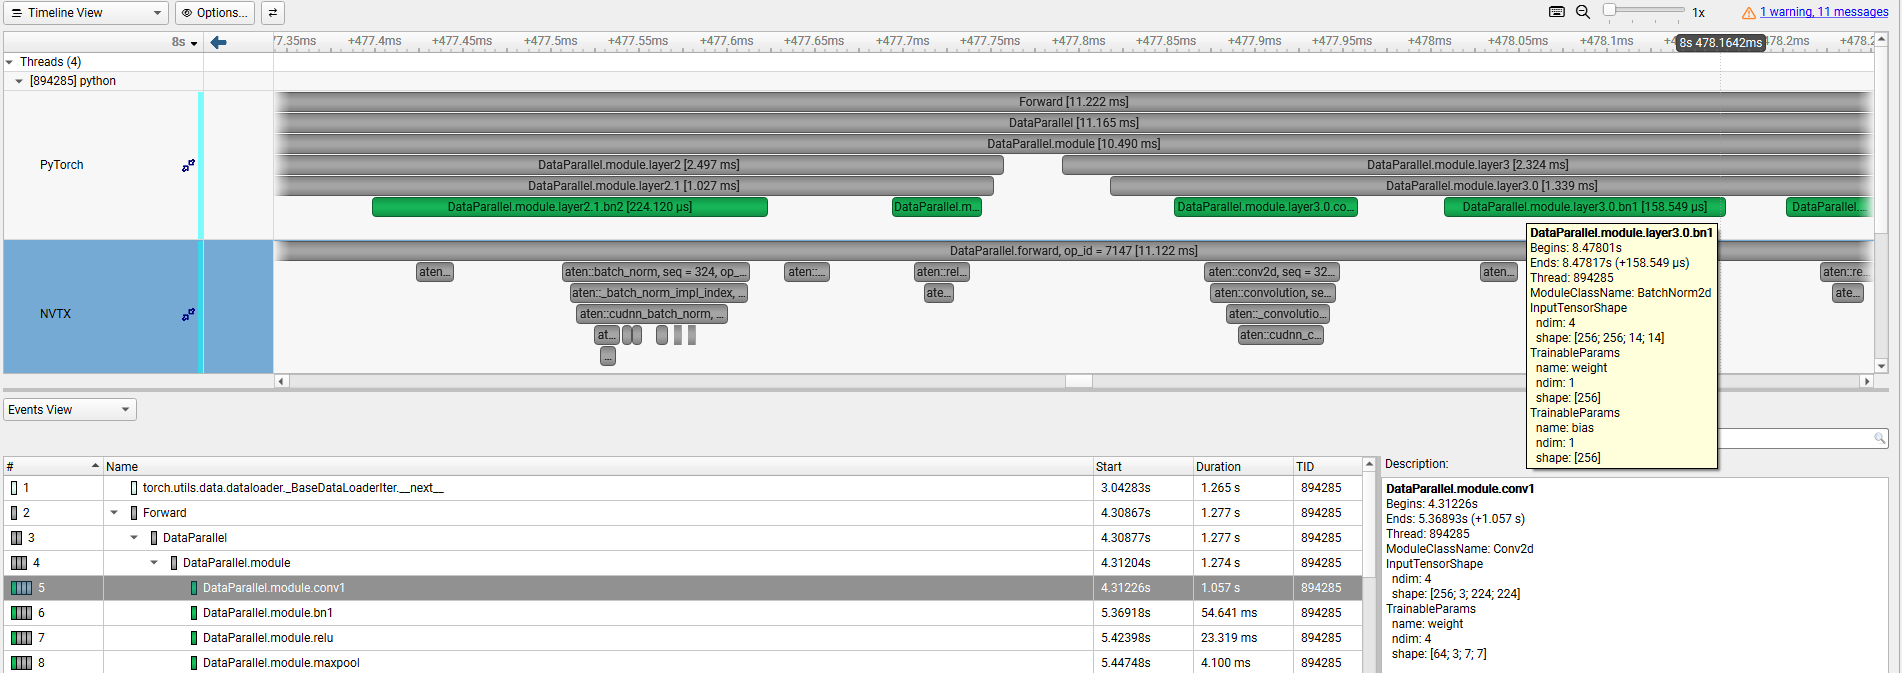This screenshot has width=1902, height=673.
Task: Open the 8s time unit dropdown
Action: (184, 42)
